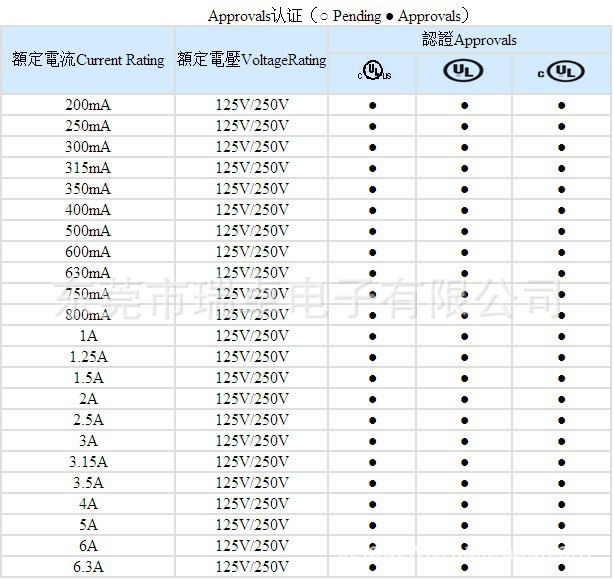Viewport: 614px width, 580px height.
Task: Click the UL approval dot for 500mA row
Action: click(464, 231)
